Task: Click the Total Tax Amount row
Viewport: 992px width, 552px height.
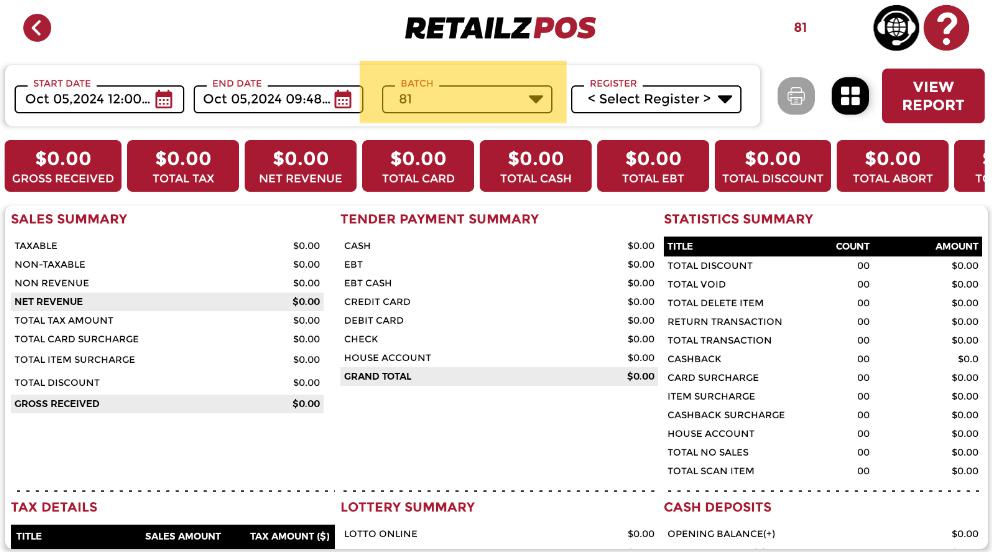Action: [167, 321]
